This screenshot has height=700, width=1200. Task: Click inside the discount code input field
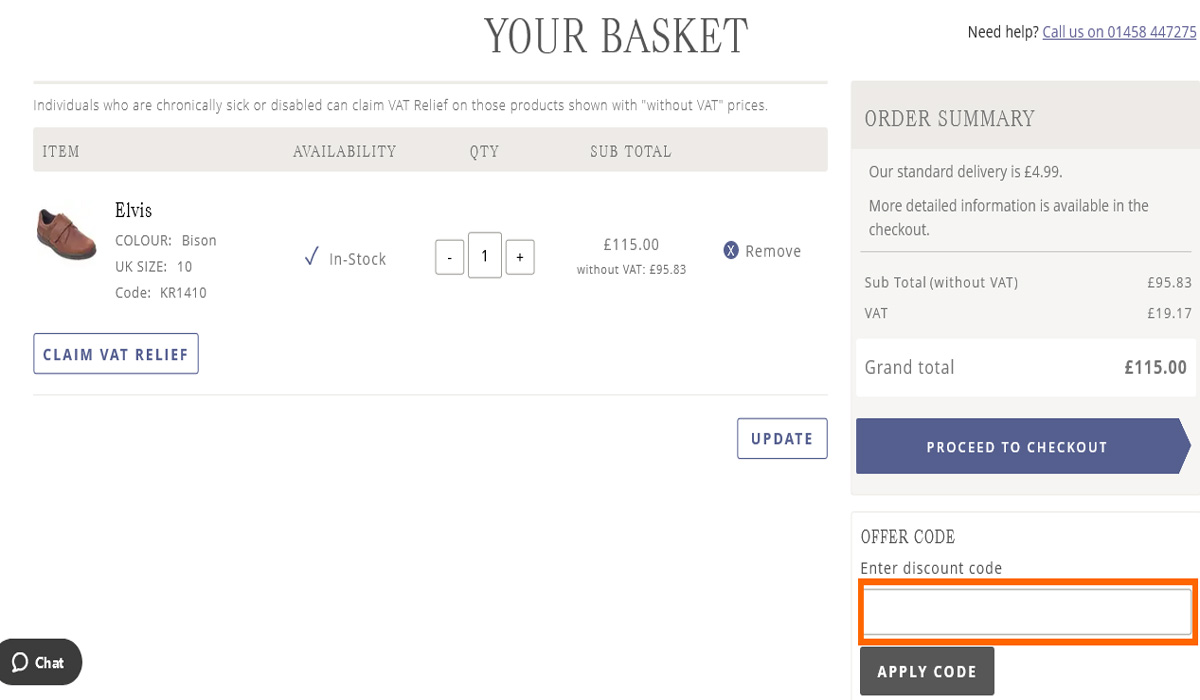[1026, 611]
